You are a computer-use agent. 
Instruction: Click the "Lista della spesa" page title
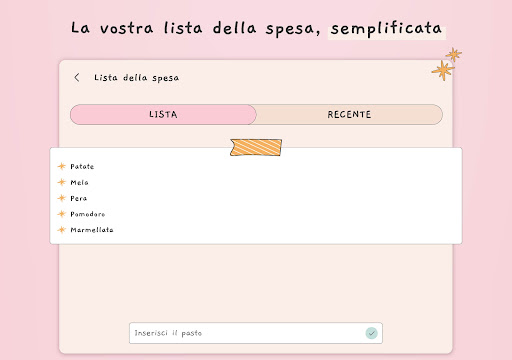pos(137,78)
